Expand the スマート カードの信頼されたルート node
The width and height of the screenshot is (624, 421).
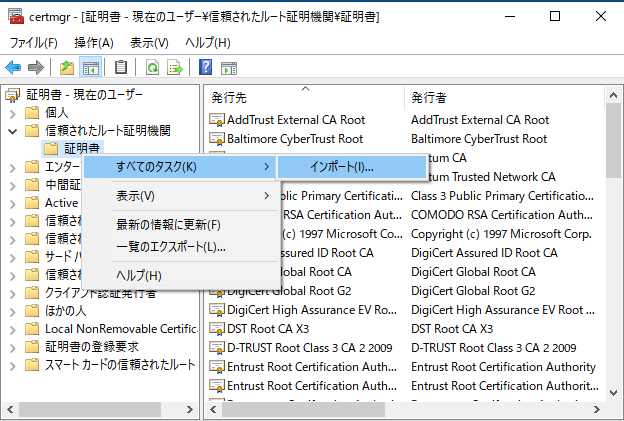click(13, 366)
